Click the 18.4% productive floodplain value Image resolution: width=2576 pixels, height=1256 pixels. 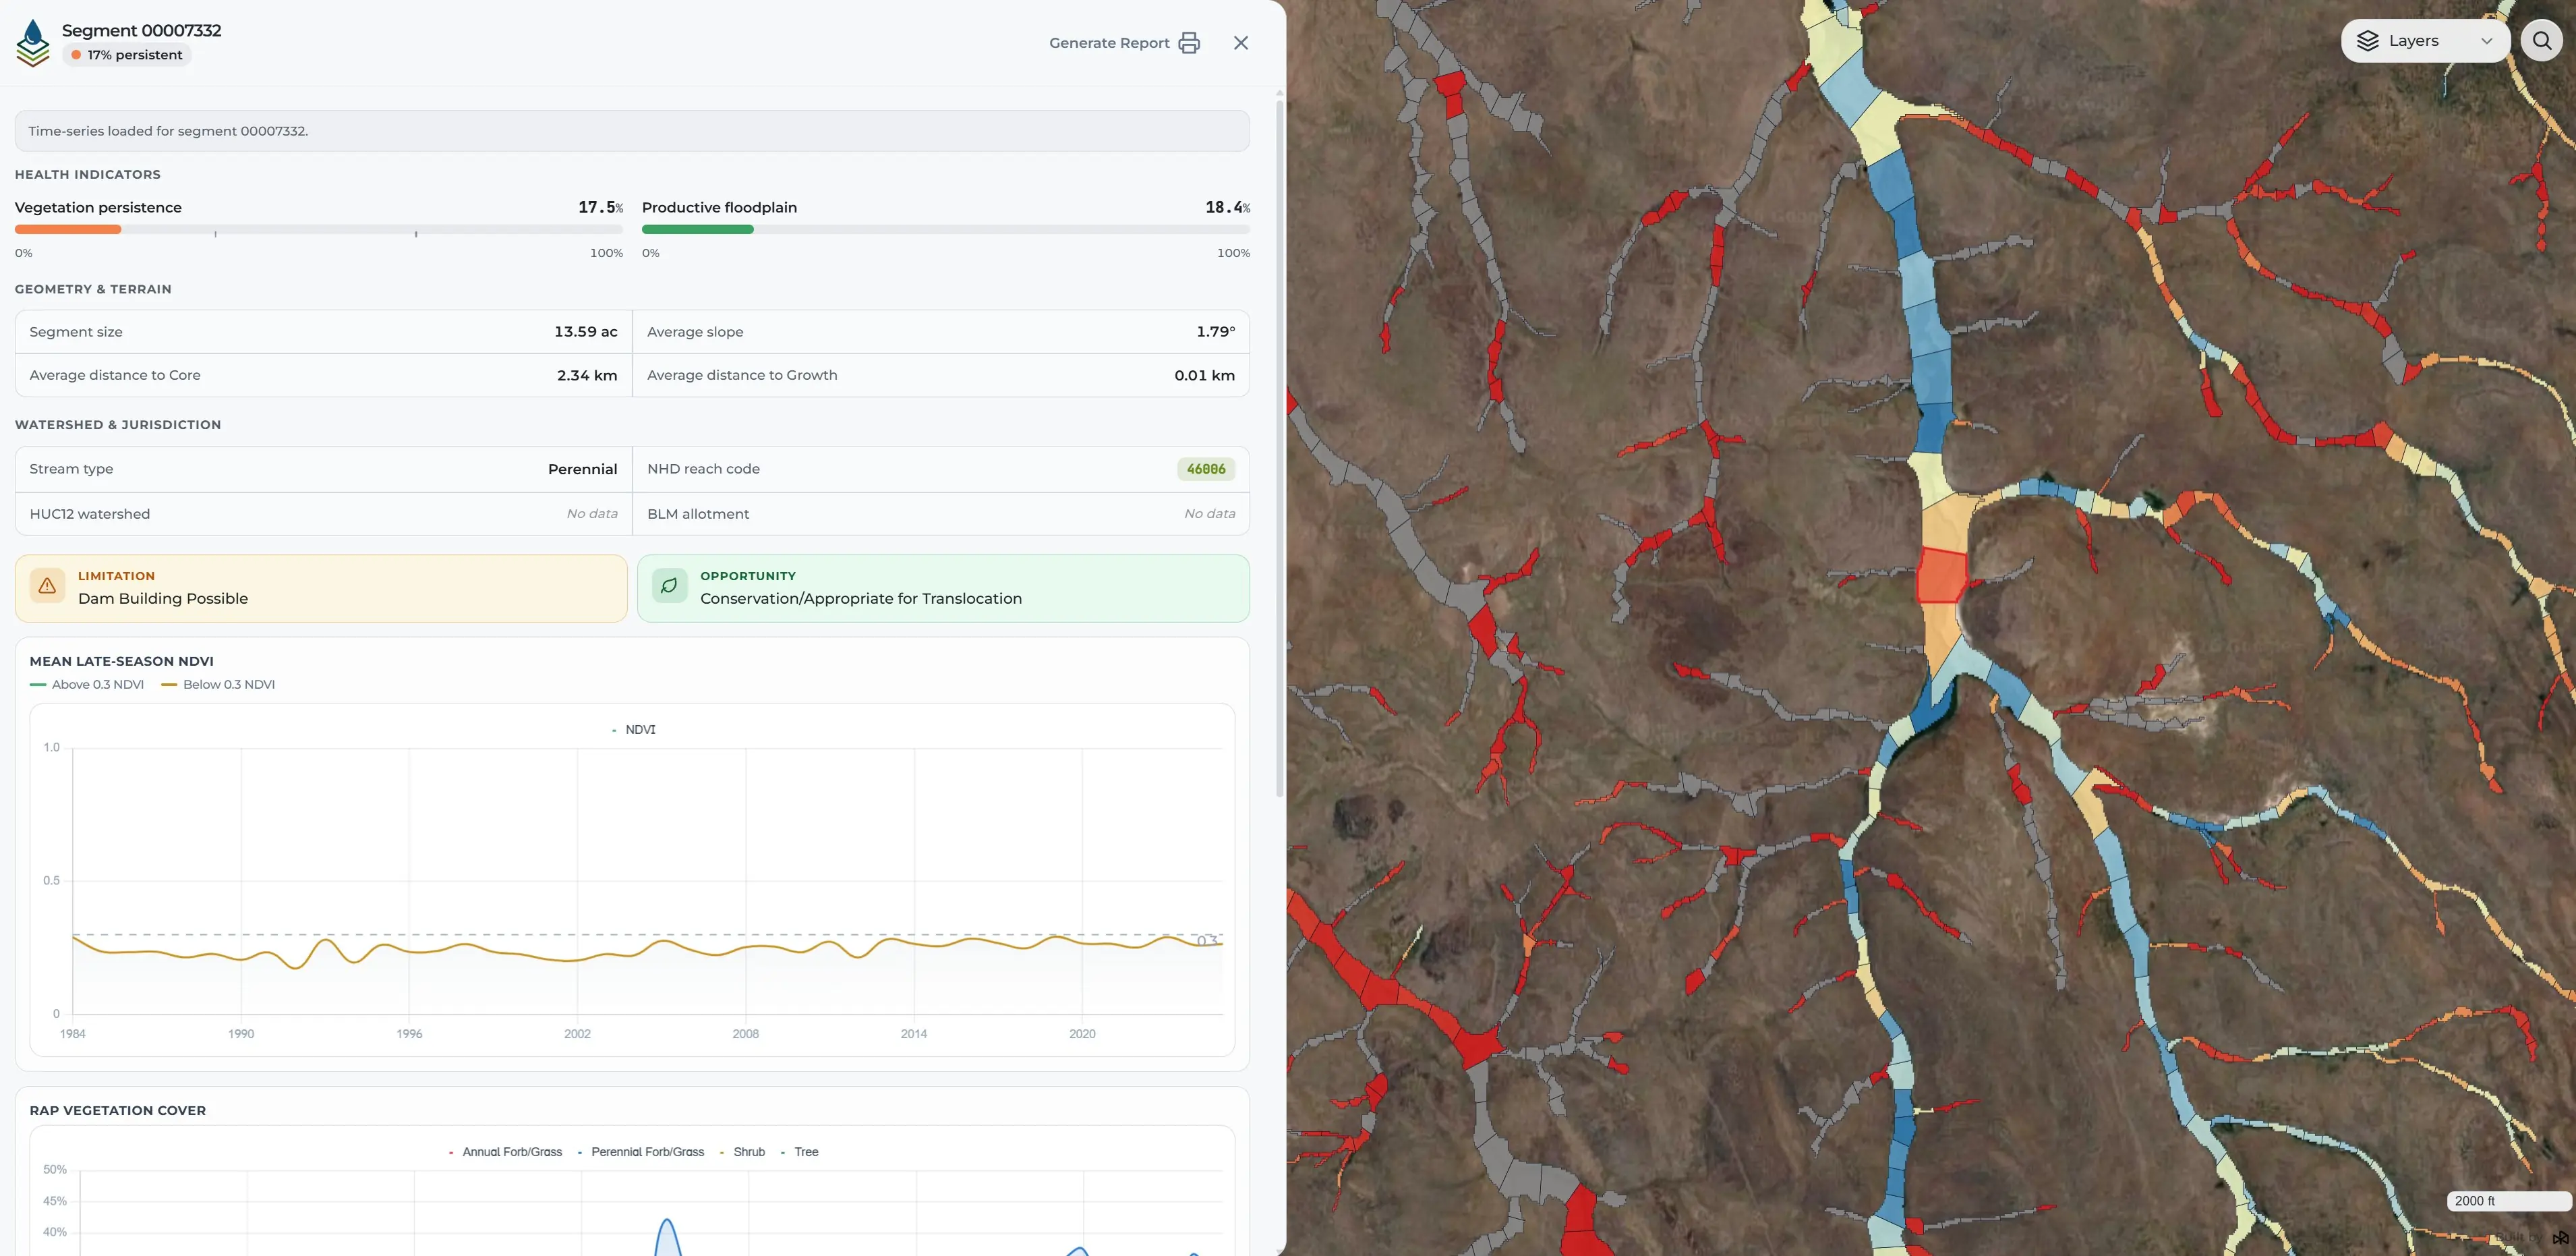1227,207
